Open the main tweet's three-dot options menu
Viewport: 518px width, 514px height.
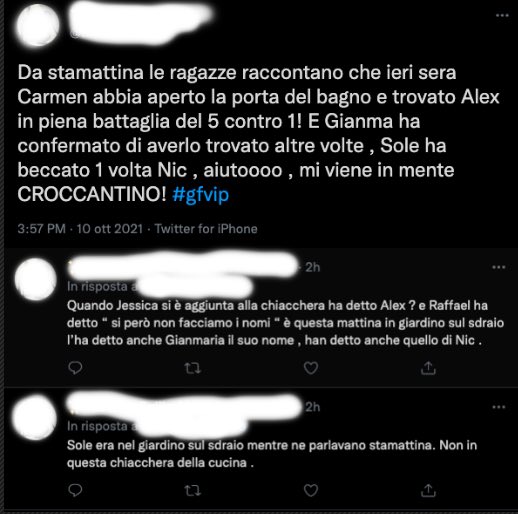pyautogui.click(x=502, y=15)
